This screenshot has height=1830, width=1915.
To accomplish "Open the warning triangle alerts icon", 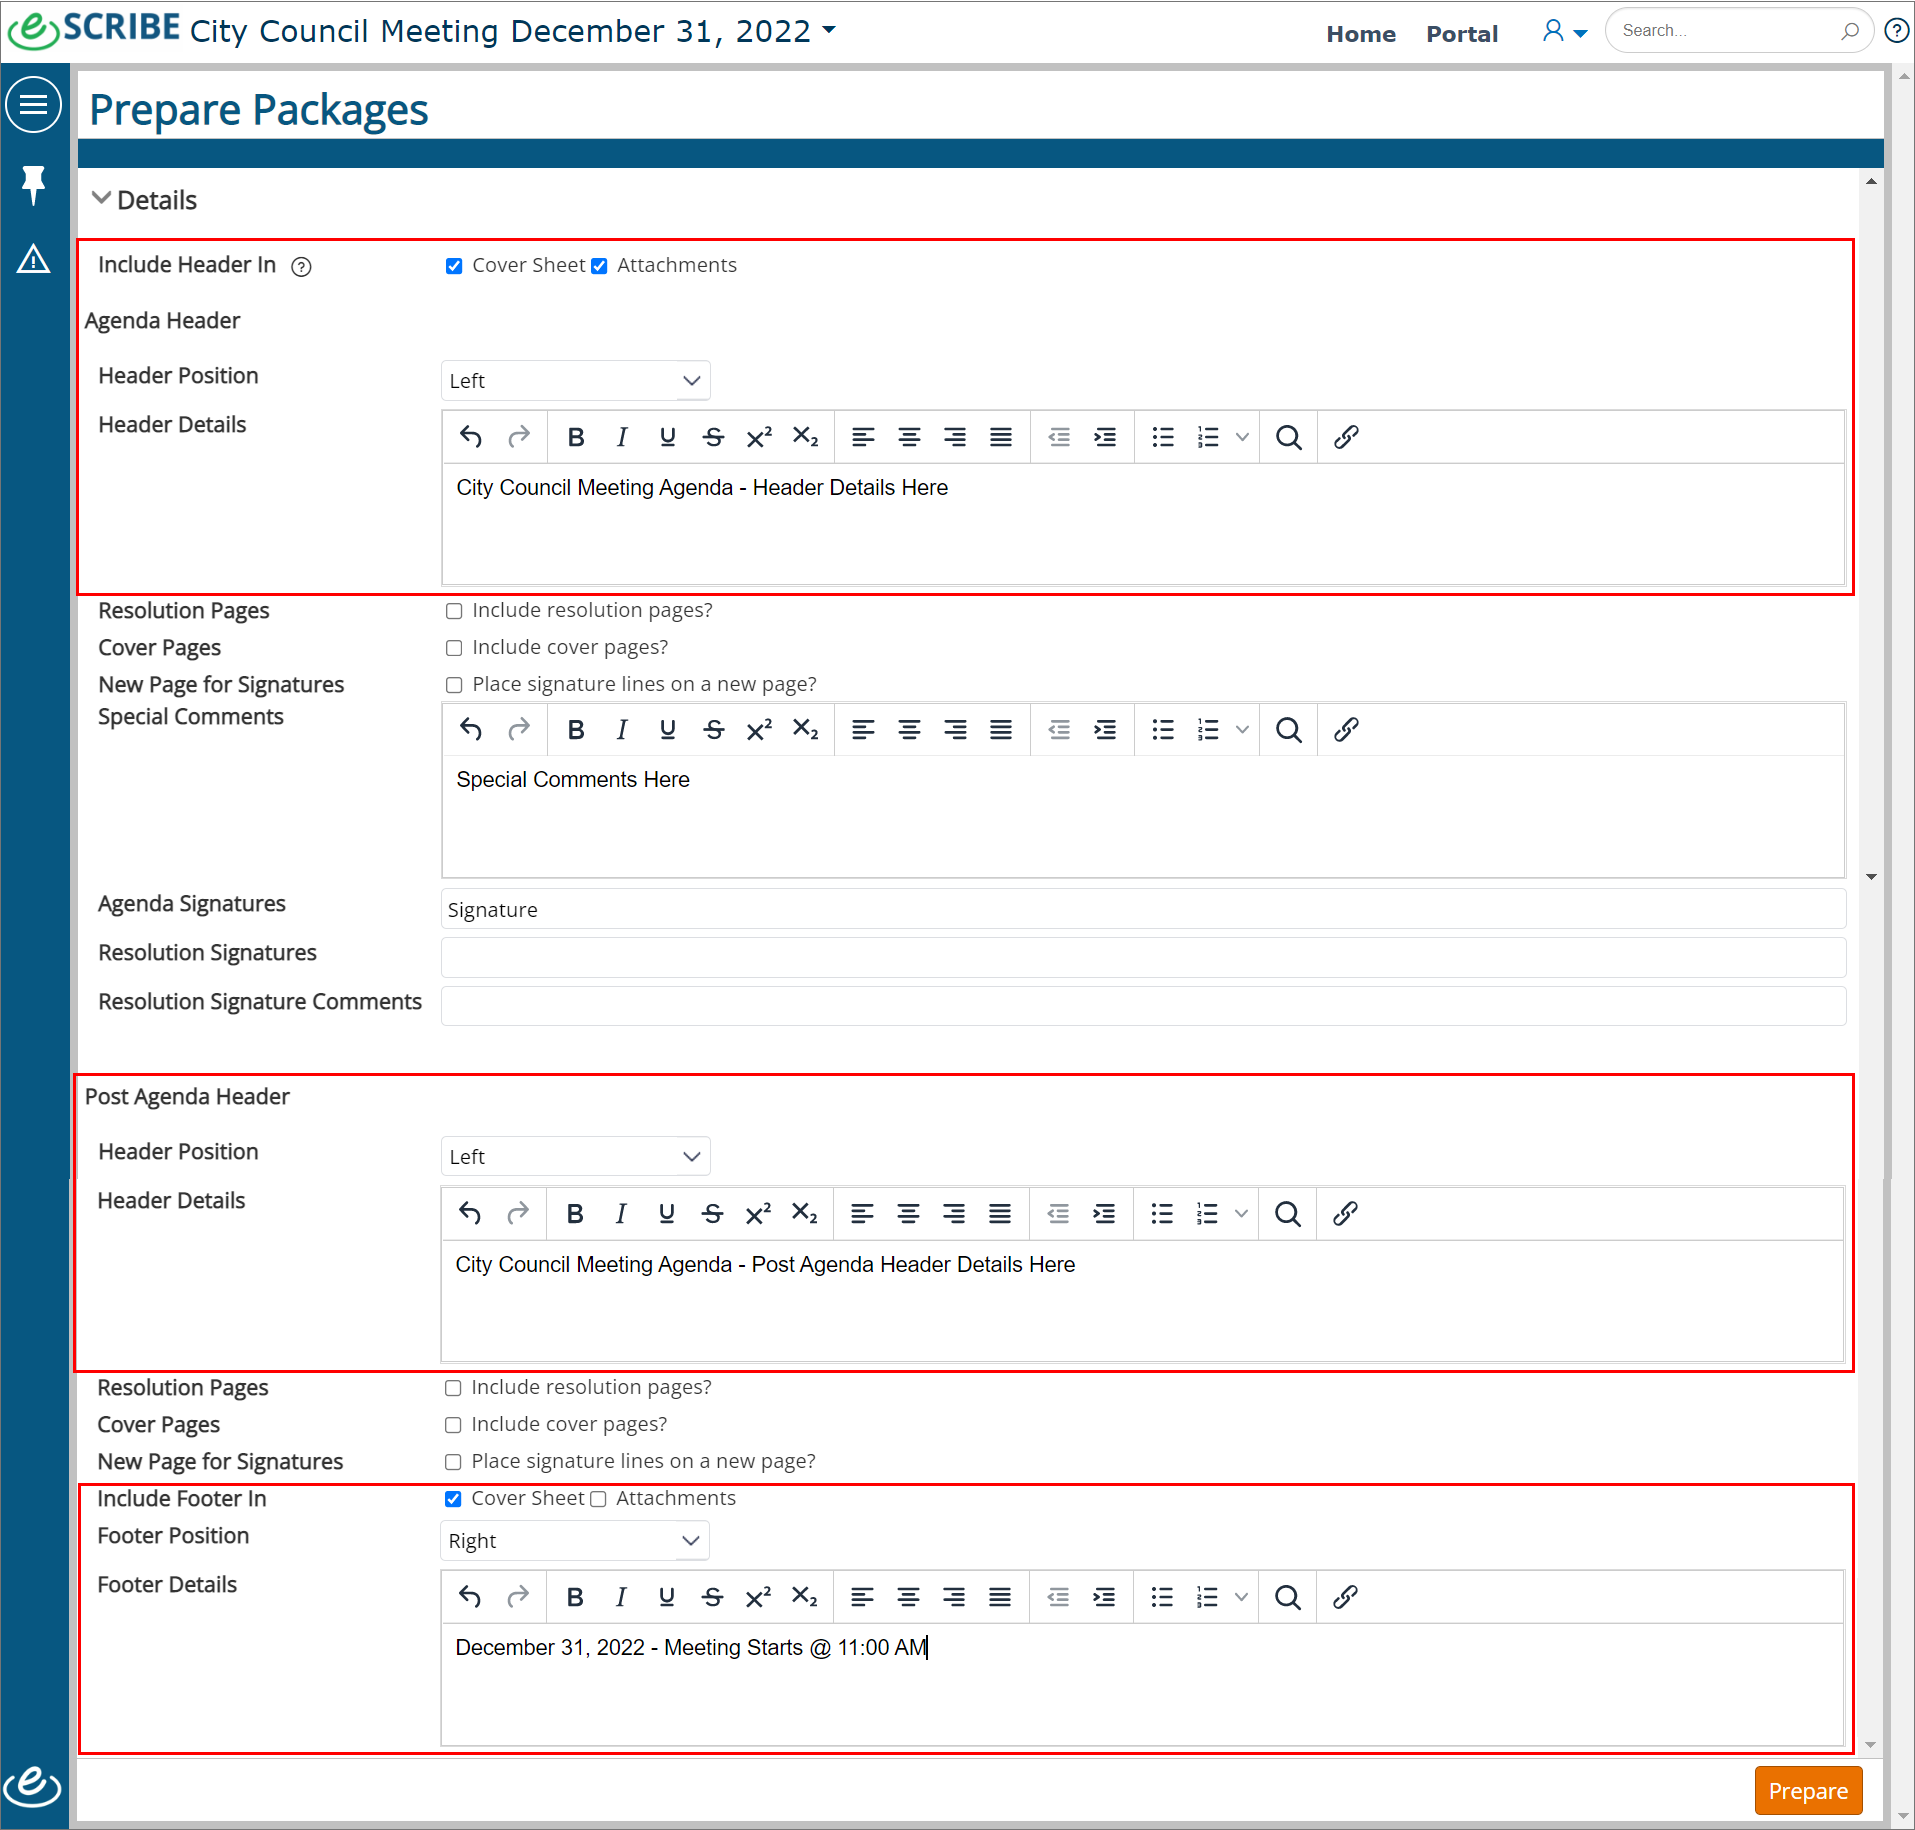I will 34,259.
